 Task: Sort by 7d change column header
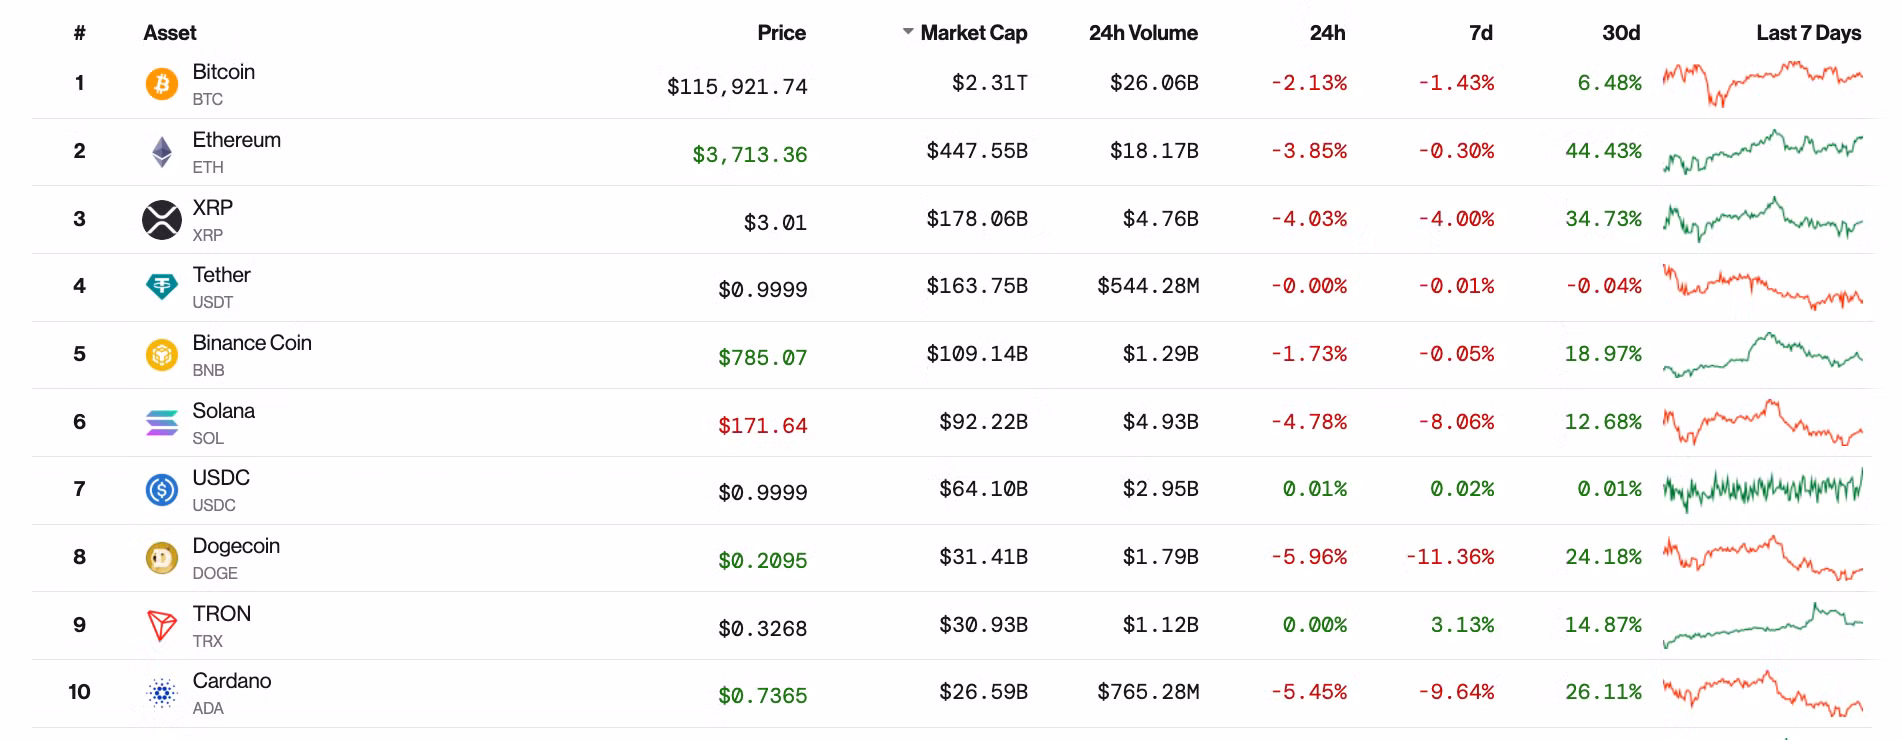coord(1480,33)
